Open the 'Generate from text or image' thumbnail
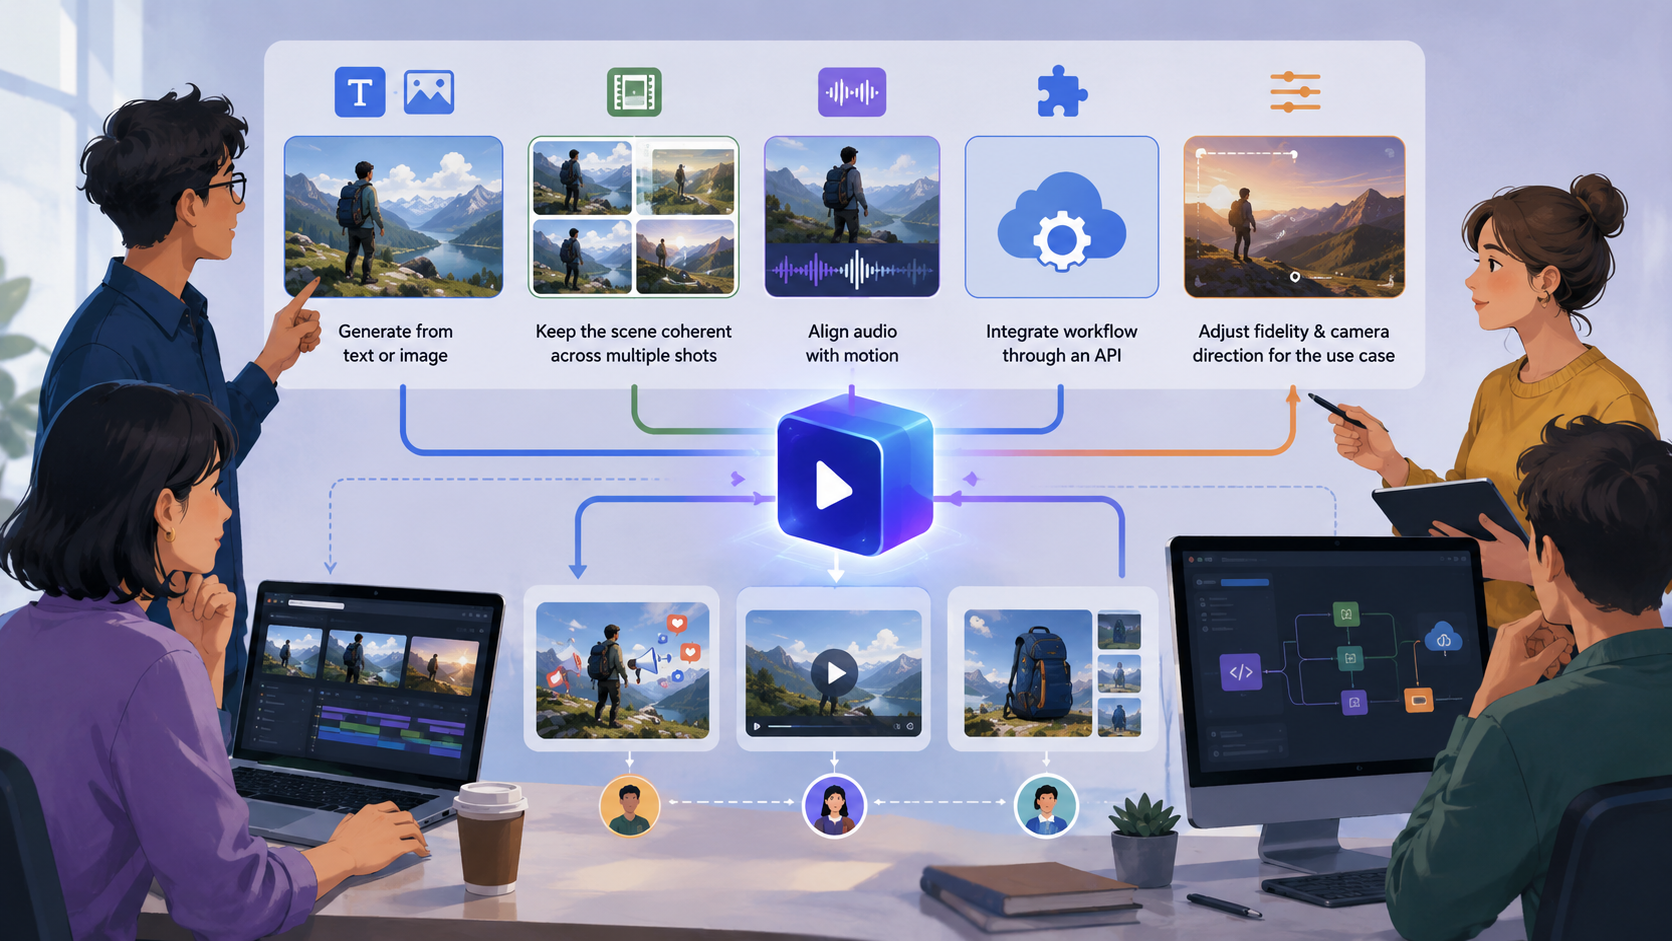This screenshot has width=1672, height=941. point(394,217)
